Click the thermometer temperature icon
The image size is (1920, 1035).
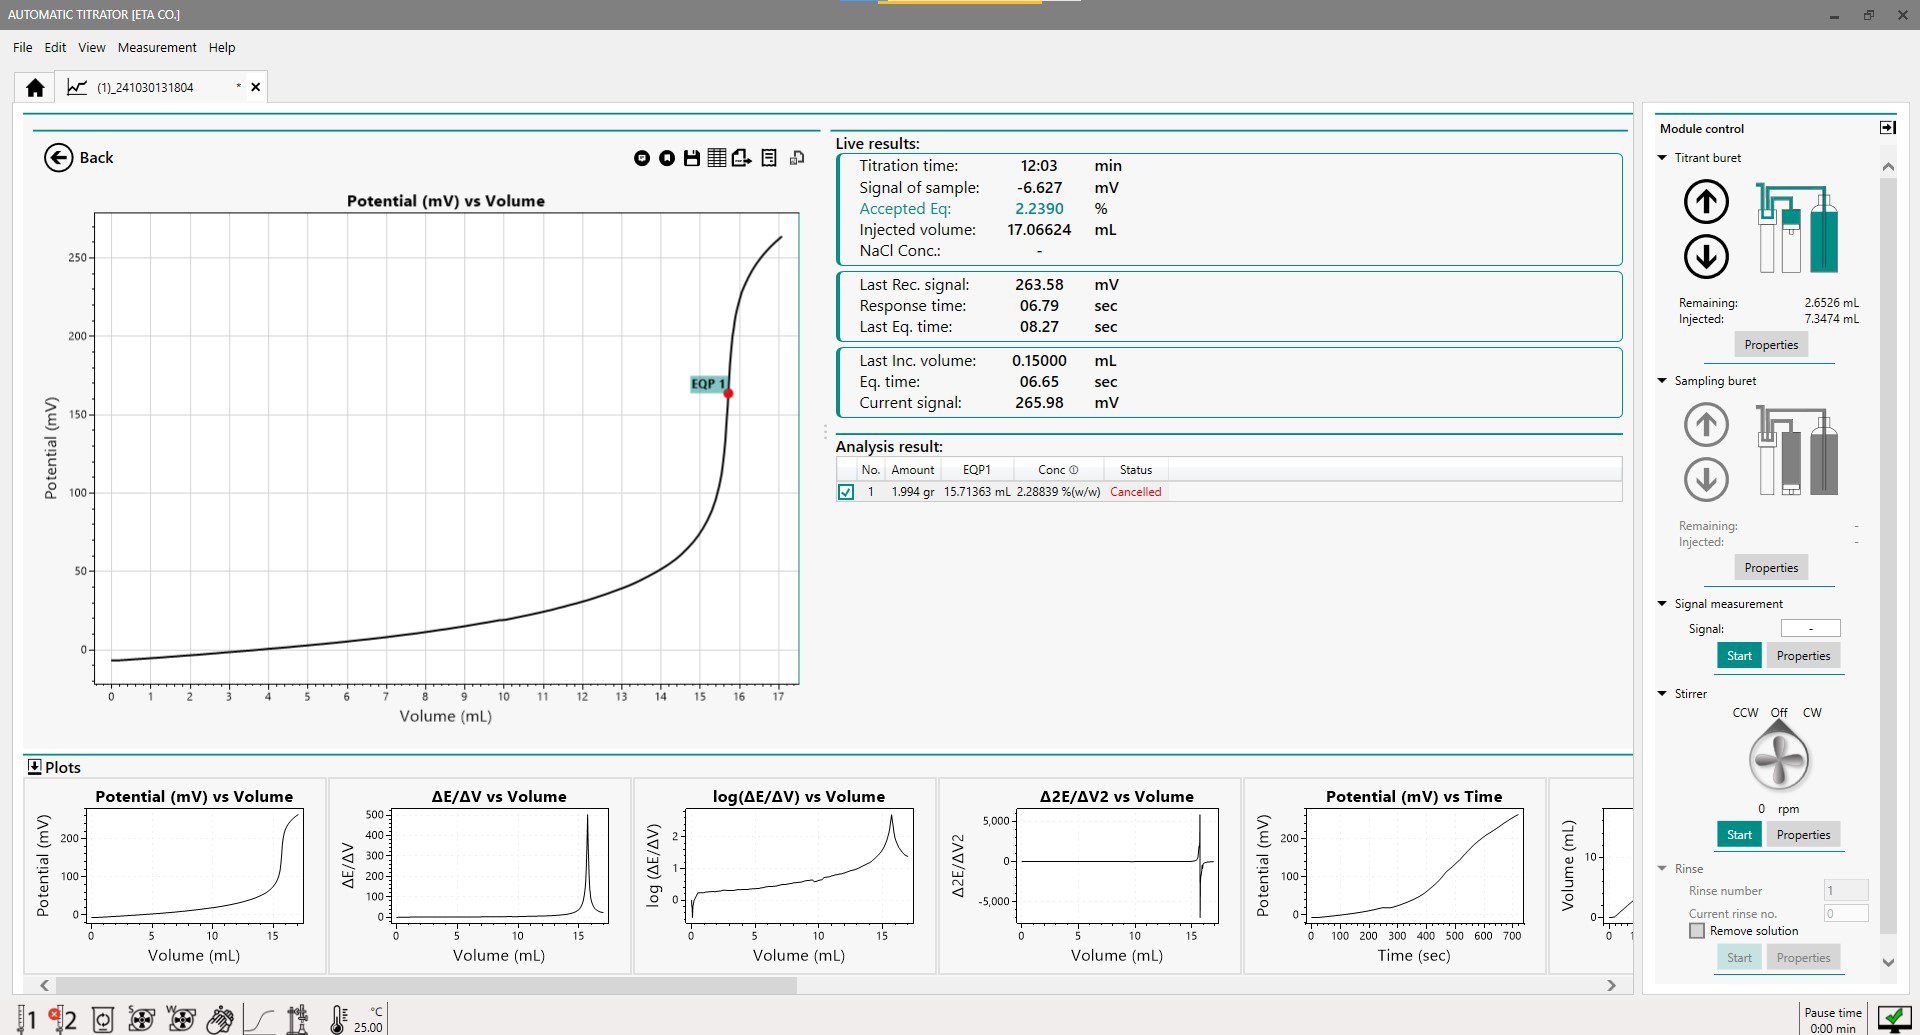pyautogui.click(x=338, y=1019)
